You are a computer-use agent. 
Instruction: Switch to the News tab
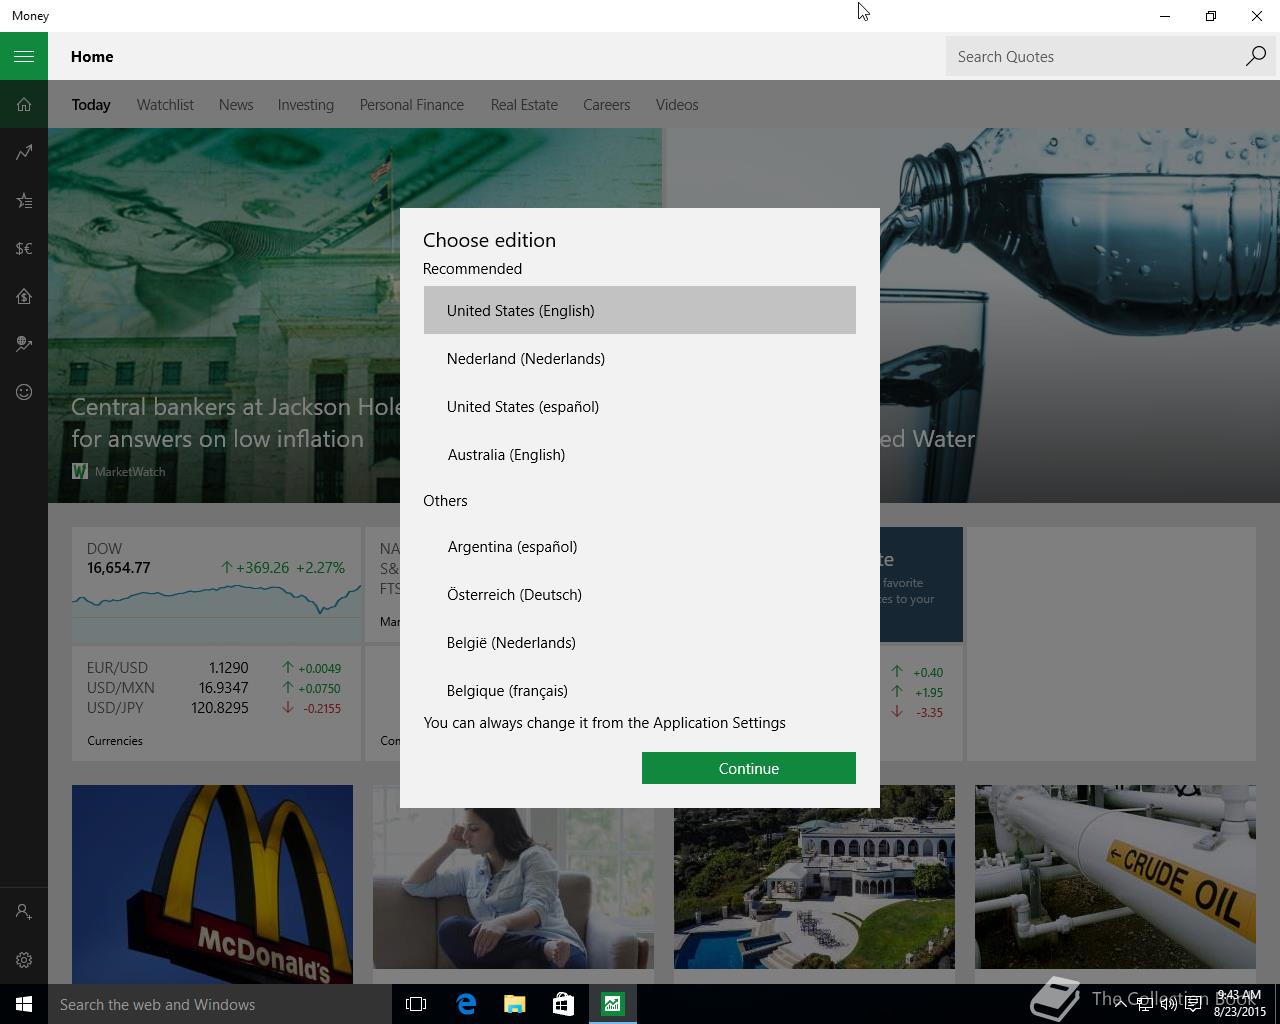(x=236, y=104)
